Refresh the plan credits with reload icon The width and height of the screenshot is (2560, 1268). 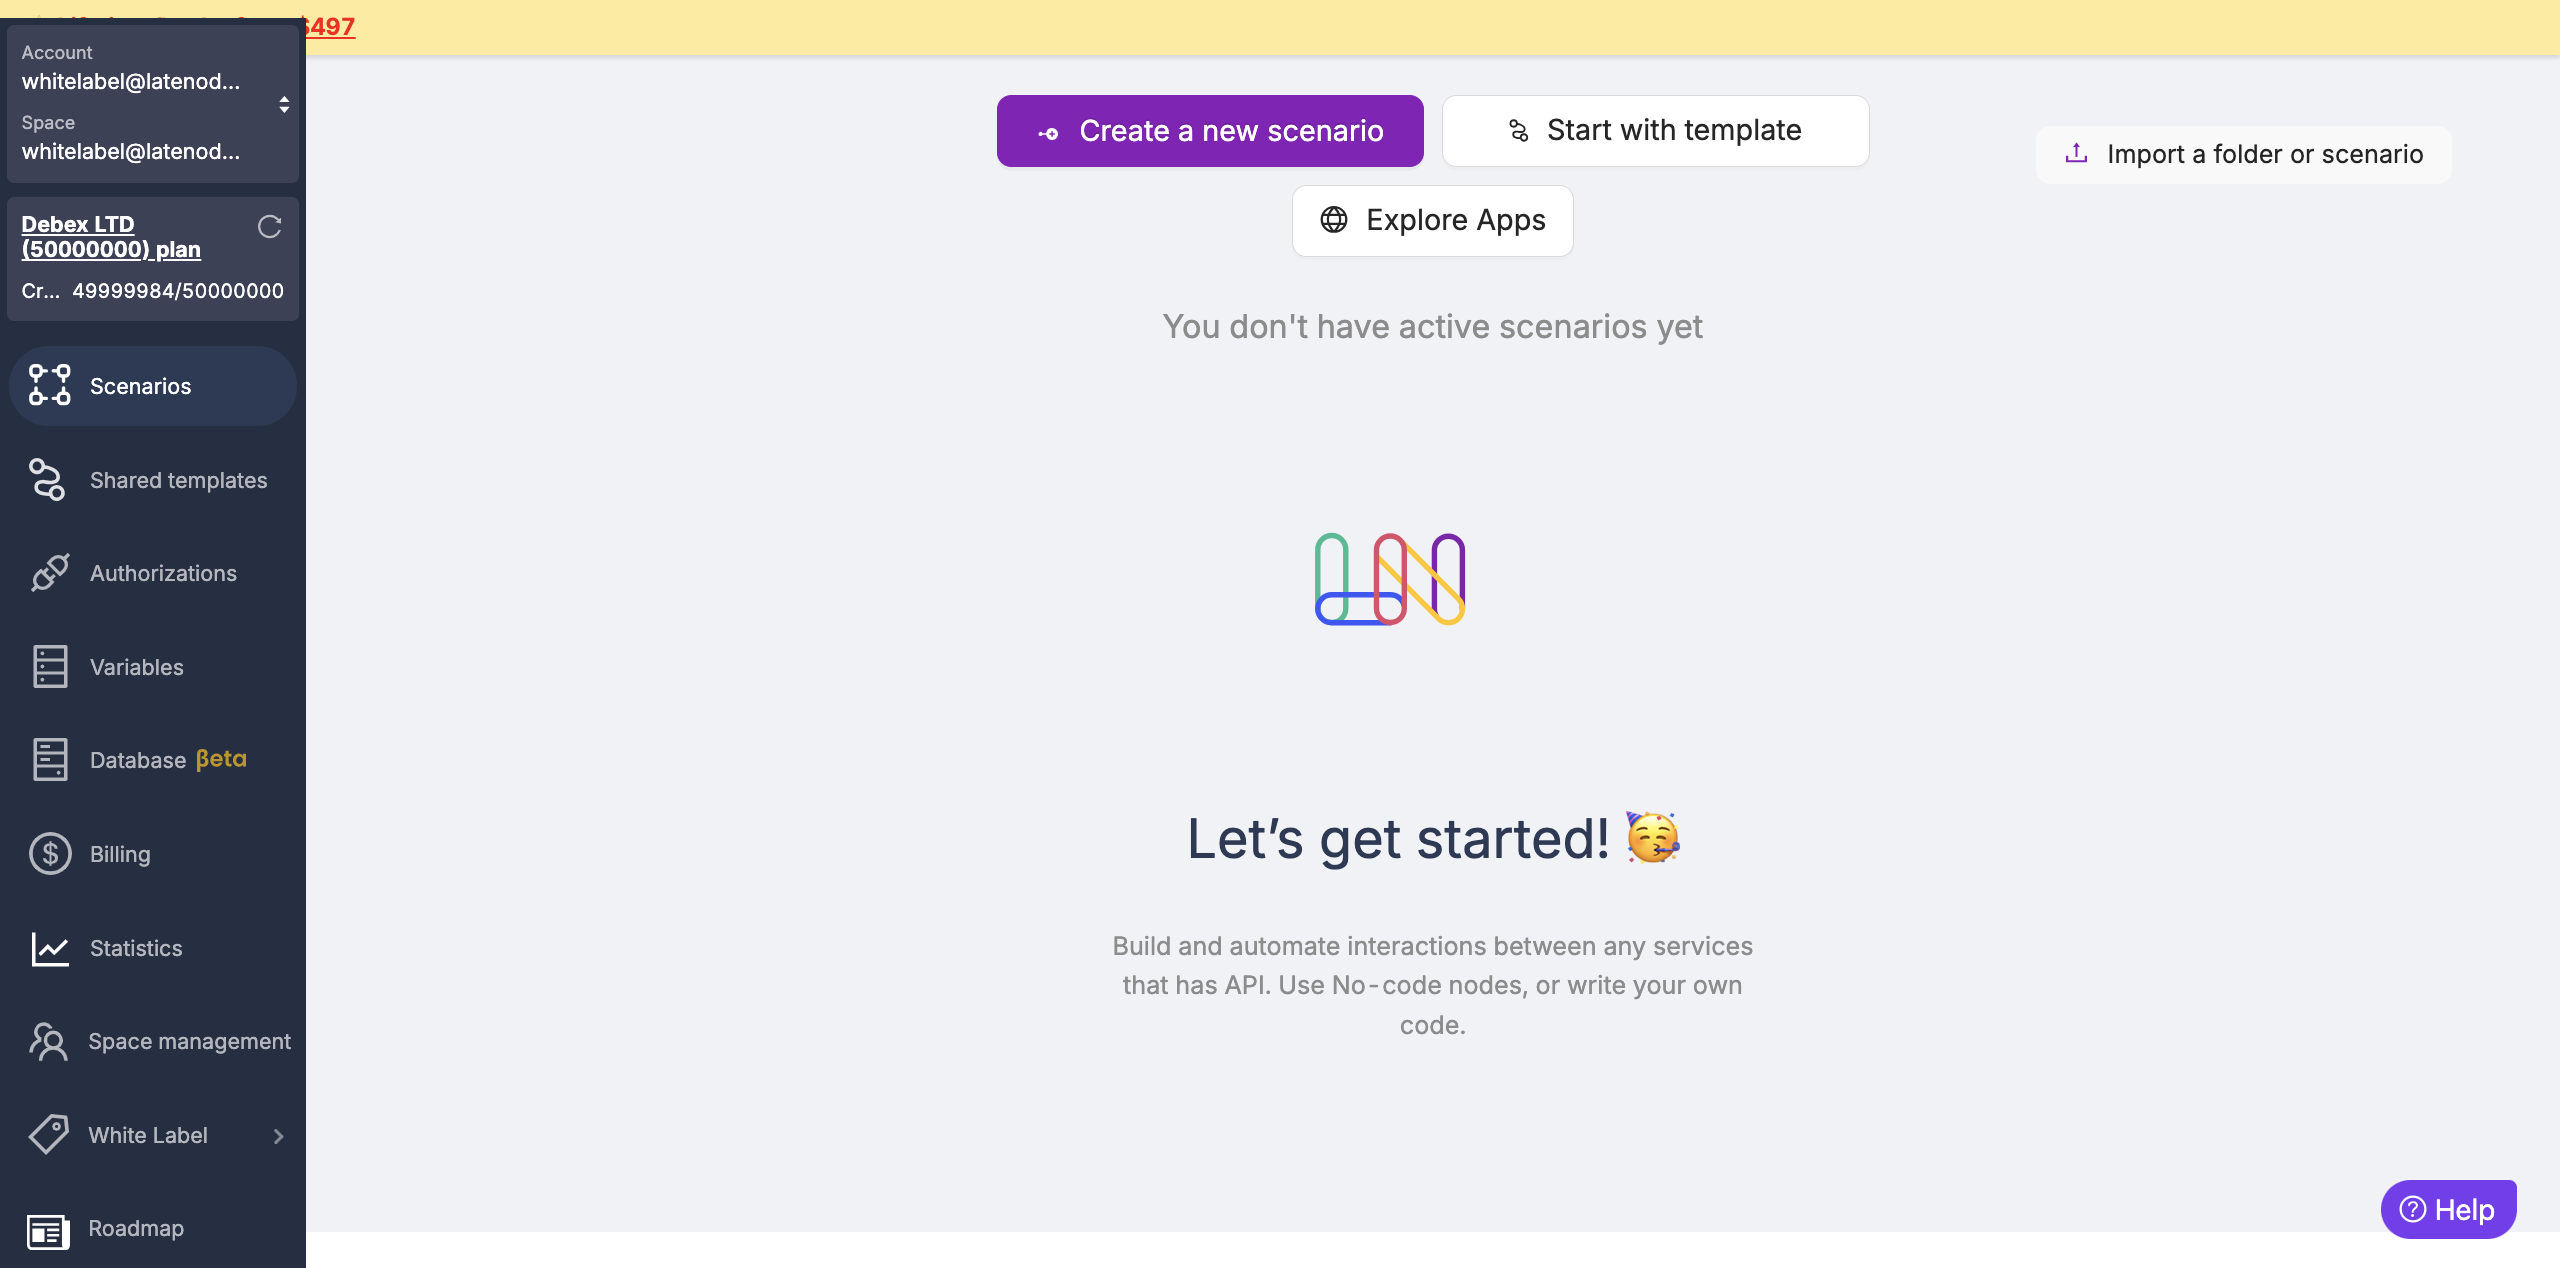(269, 227)
